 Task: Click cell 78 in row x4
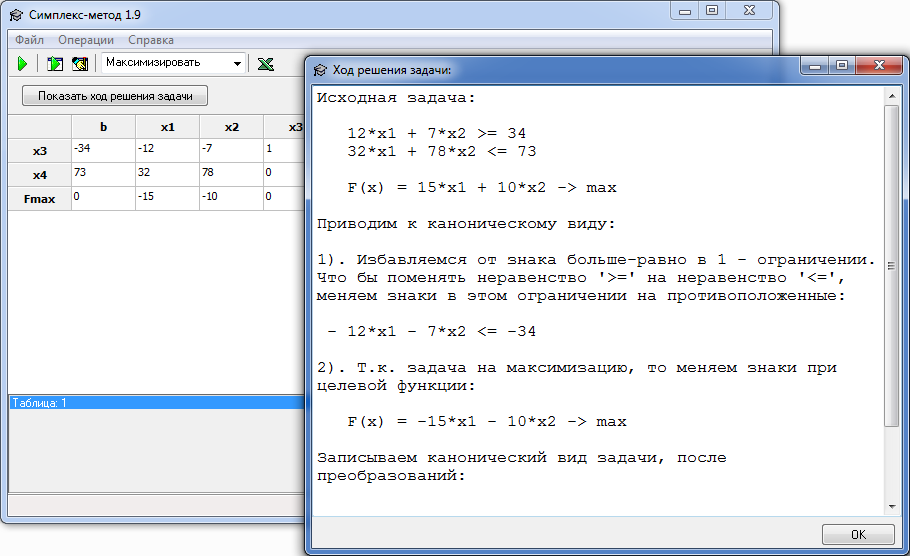(x=231, y=175)
